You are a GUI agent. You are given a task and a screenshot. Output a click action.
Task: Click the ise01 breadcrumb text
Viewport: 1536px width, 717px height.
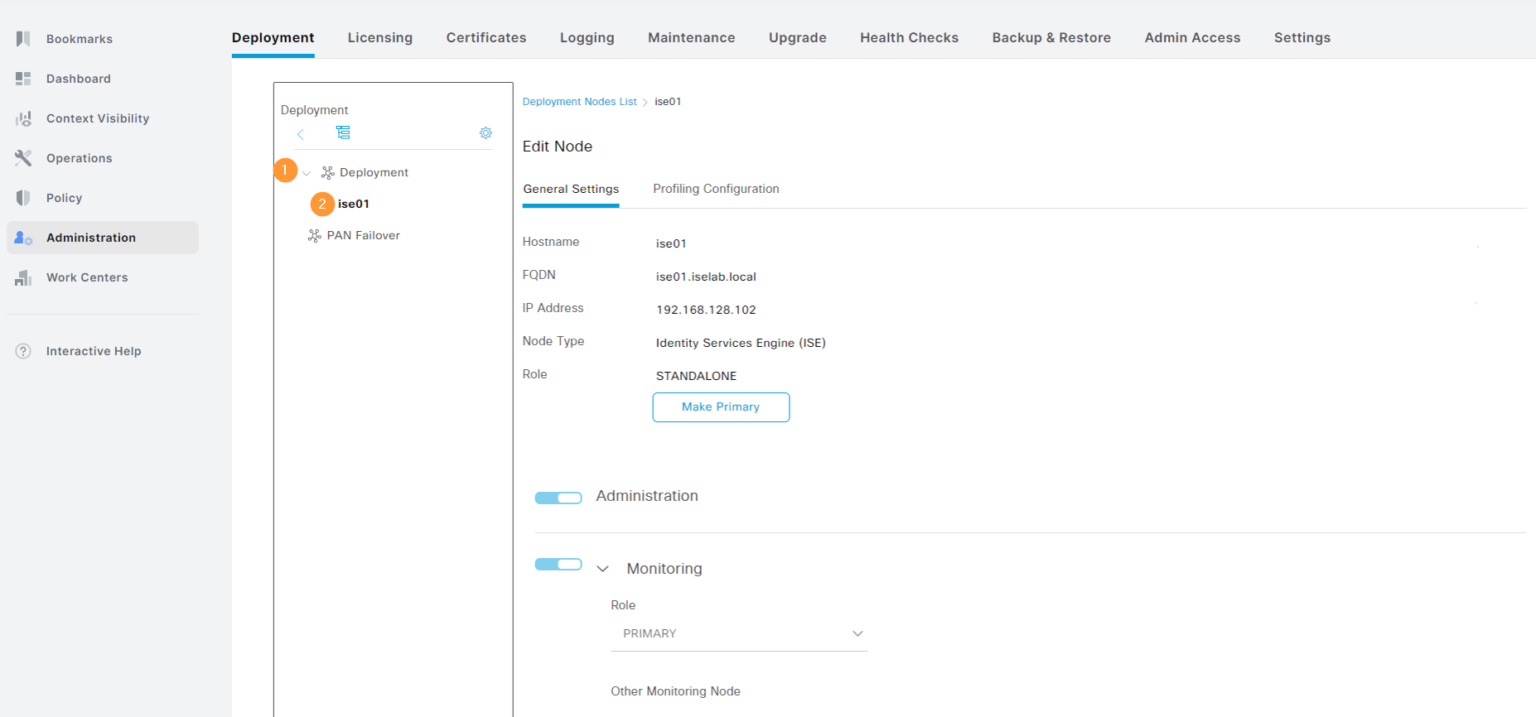pos(668,102)
